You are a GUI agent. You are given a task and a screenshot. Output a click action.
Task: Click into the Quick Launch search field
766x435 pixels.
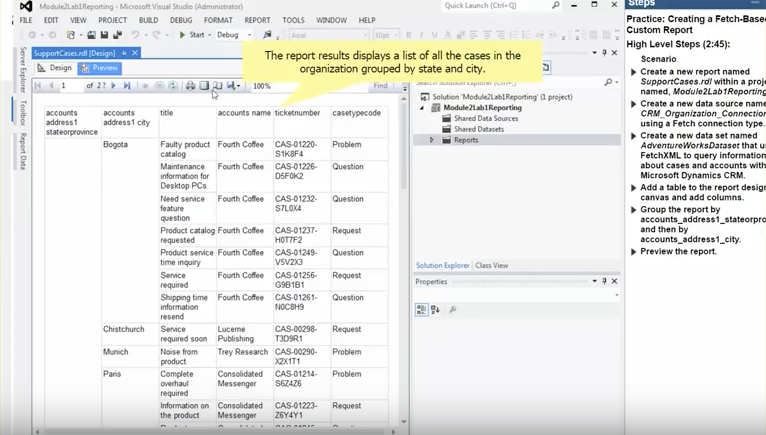(x=496, y=5)
